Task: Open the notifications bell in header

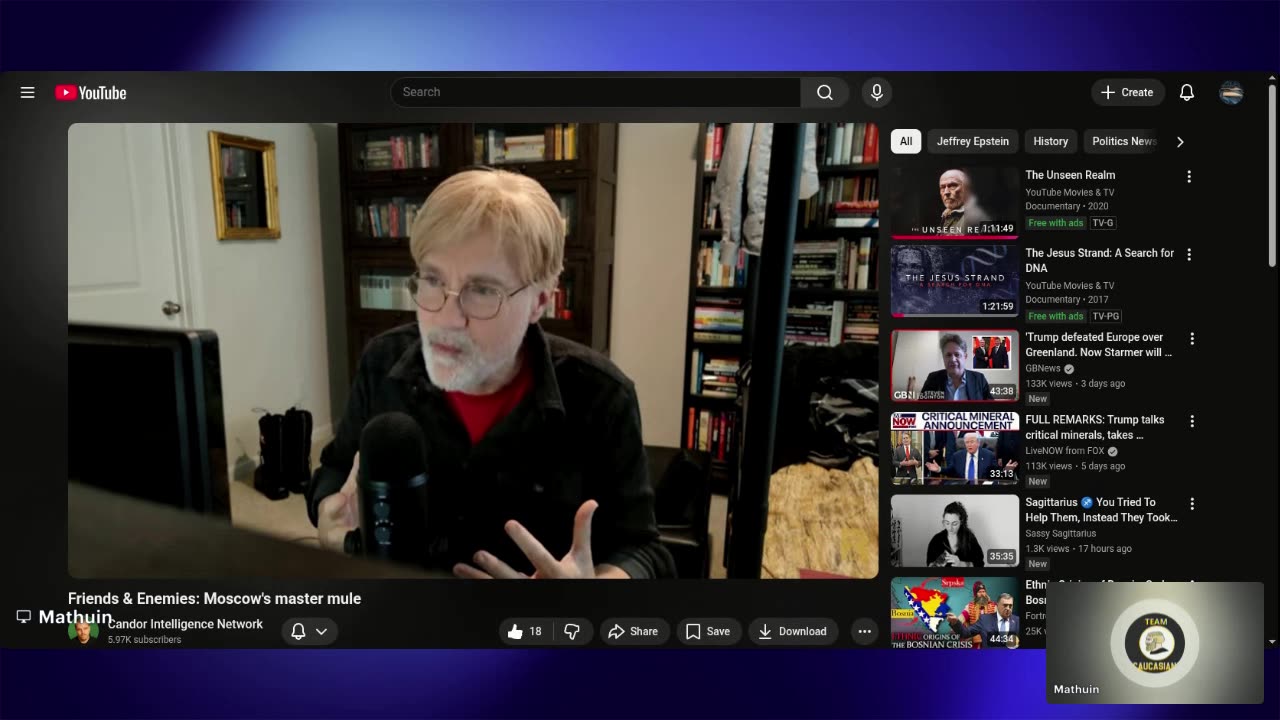Action: click(1187, 92)
